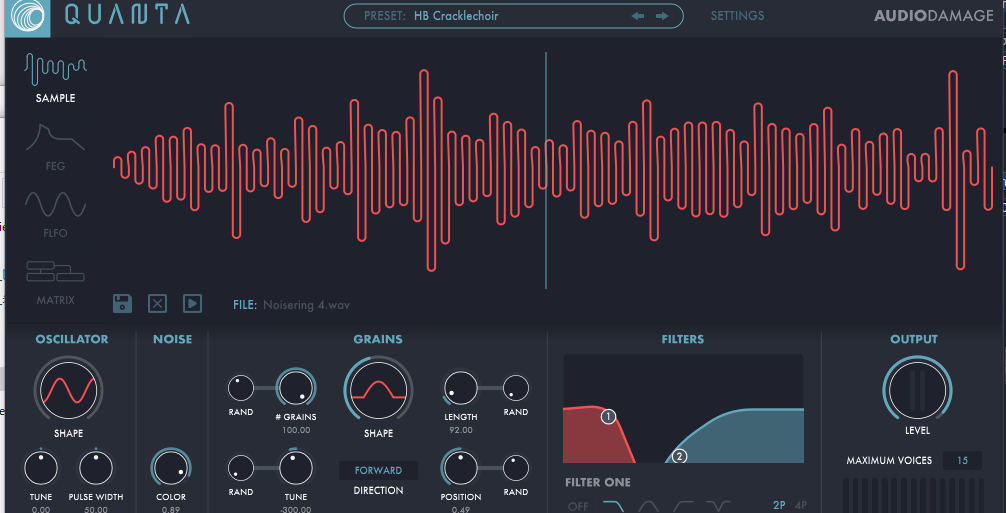Open the SETTINGS menu
1006x513 pixels.
coord(737,16)
